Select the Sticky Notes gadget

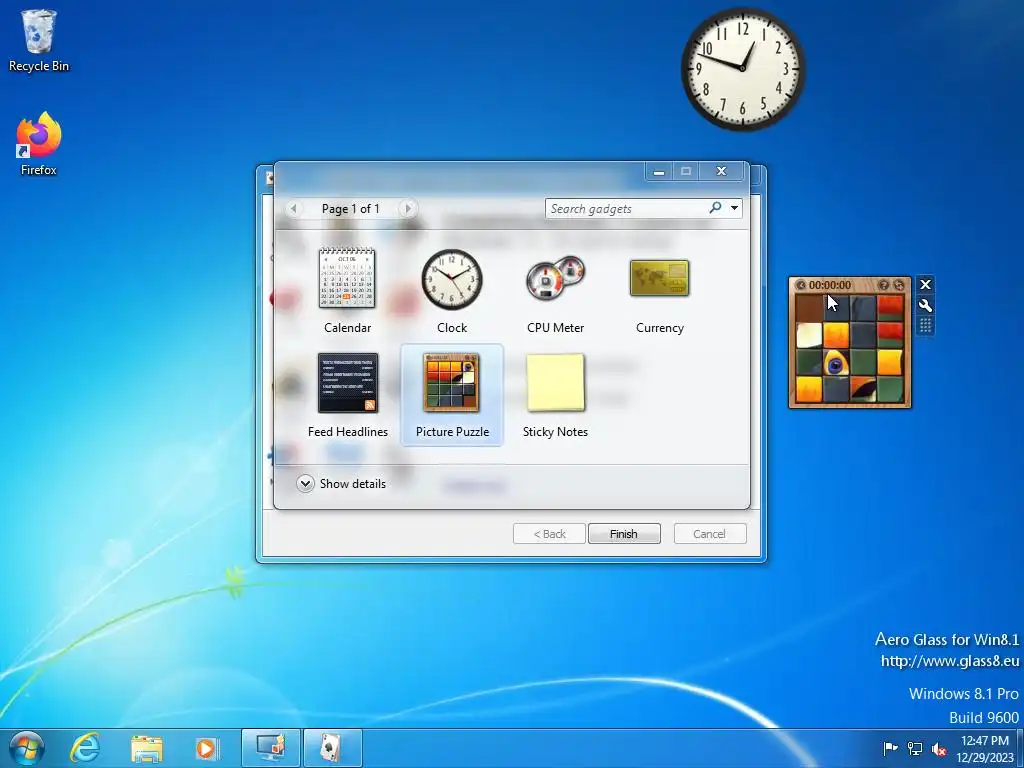click(x=556, y=383)
